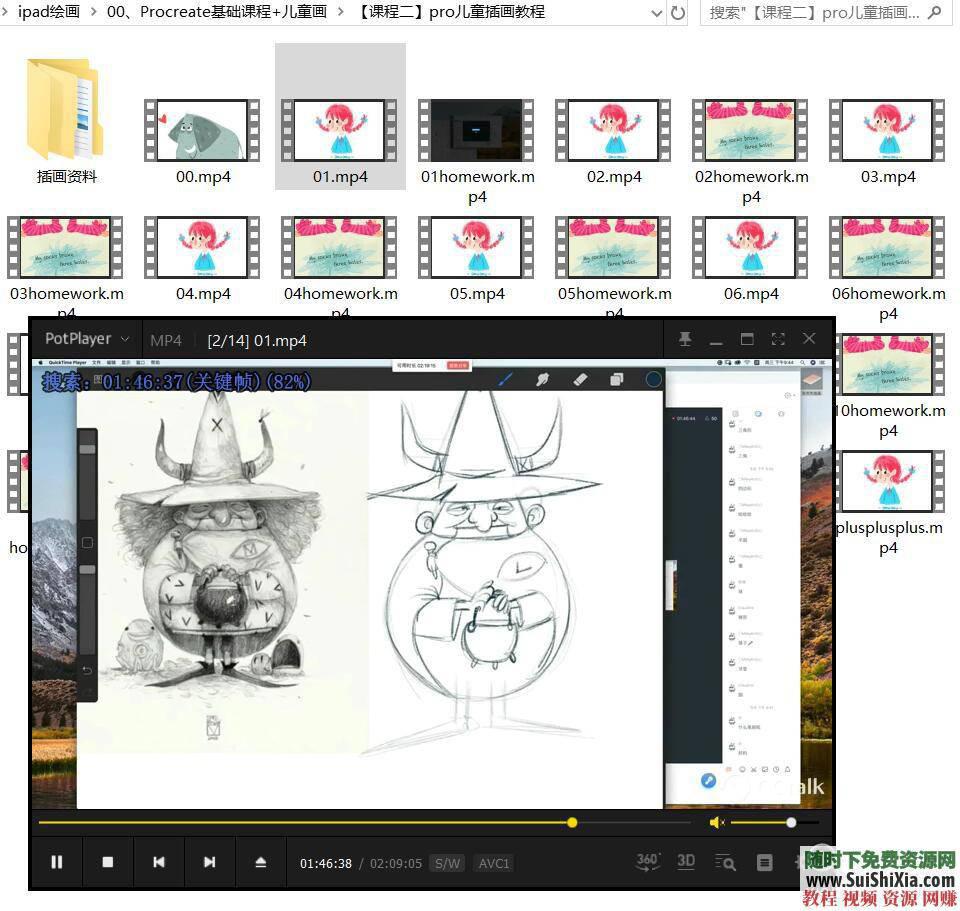
Task: Click the 3D video mode icon
Action: [x=686, y=862]
